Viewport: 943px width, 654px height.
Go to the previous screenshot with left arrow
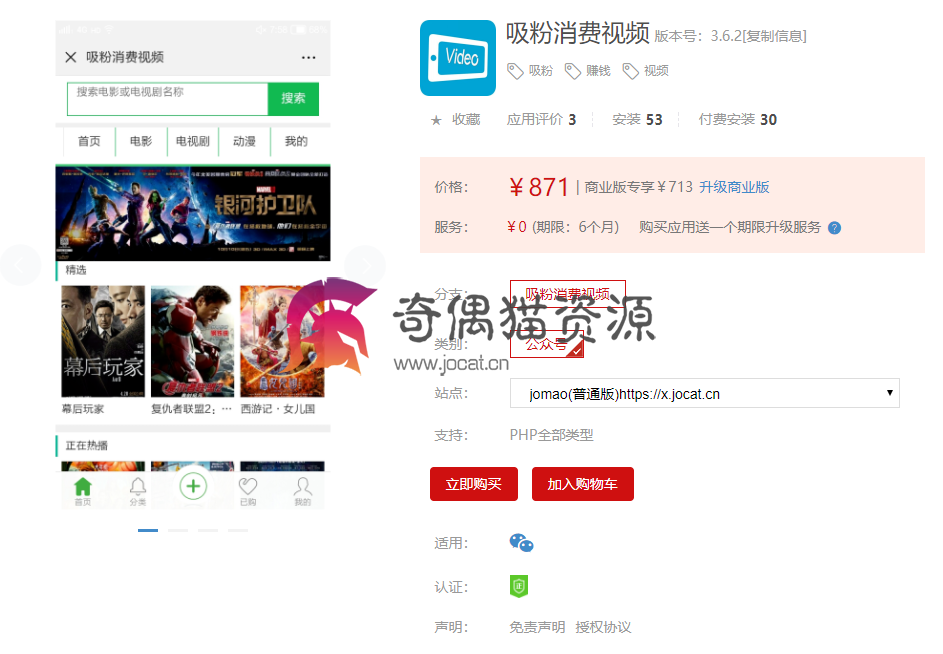(x=20, y=265)
